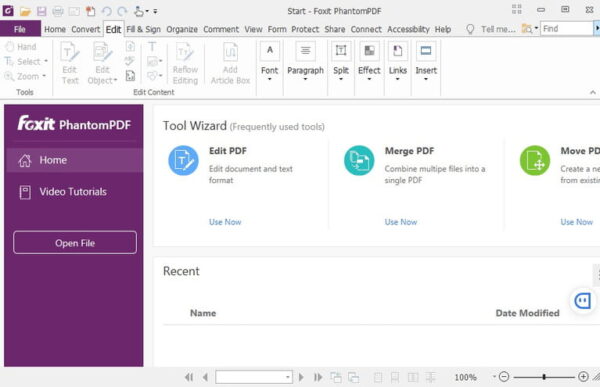Switch to the Comment tab
Image resolution: width=600 pixels, height=387 pixels.
(x=221, y=29)
